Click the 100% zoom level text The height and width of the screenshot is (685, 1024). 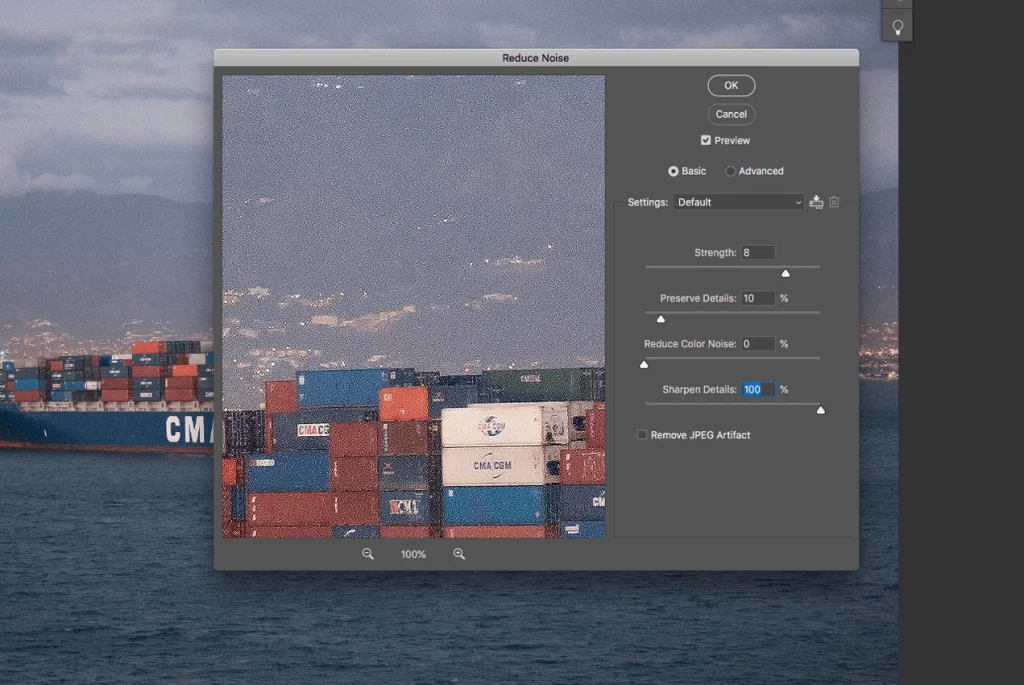tap(413, 554)
